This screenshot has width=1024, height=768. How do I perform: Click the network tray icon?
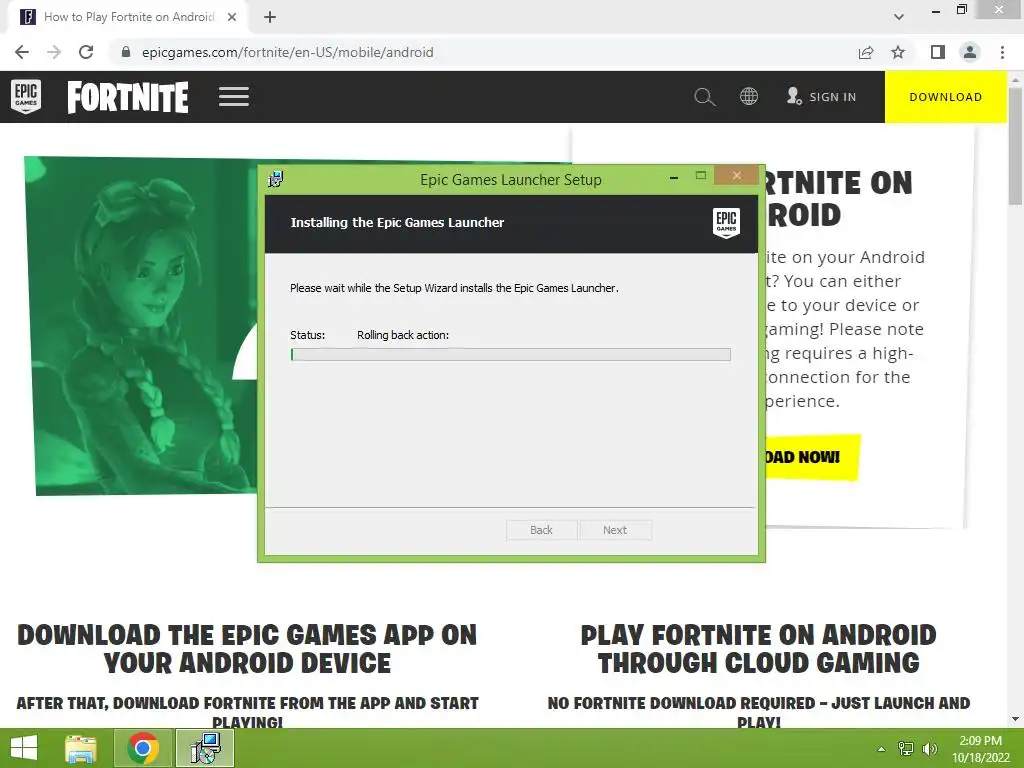906,749
